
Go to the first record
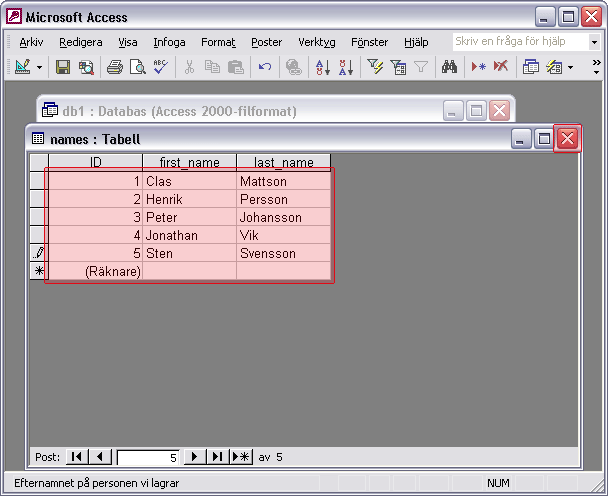click(x=77, y=457)
